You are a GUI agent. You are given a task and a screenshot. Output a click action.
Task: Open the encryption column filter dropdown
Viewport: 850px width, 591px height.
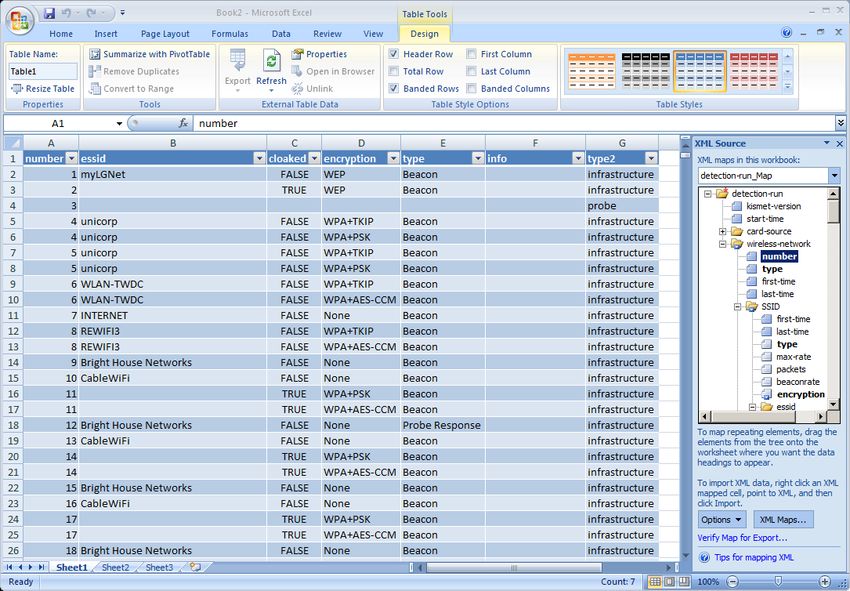(x=393, y=158)
